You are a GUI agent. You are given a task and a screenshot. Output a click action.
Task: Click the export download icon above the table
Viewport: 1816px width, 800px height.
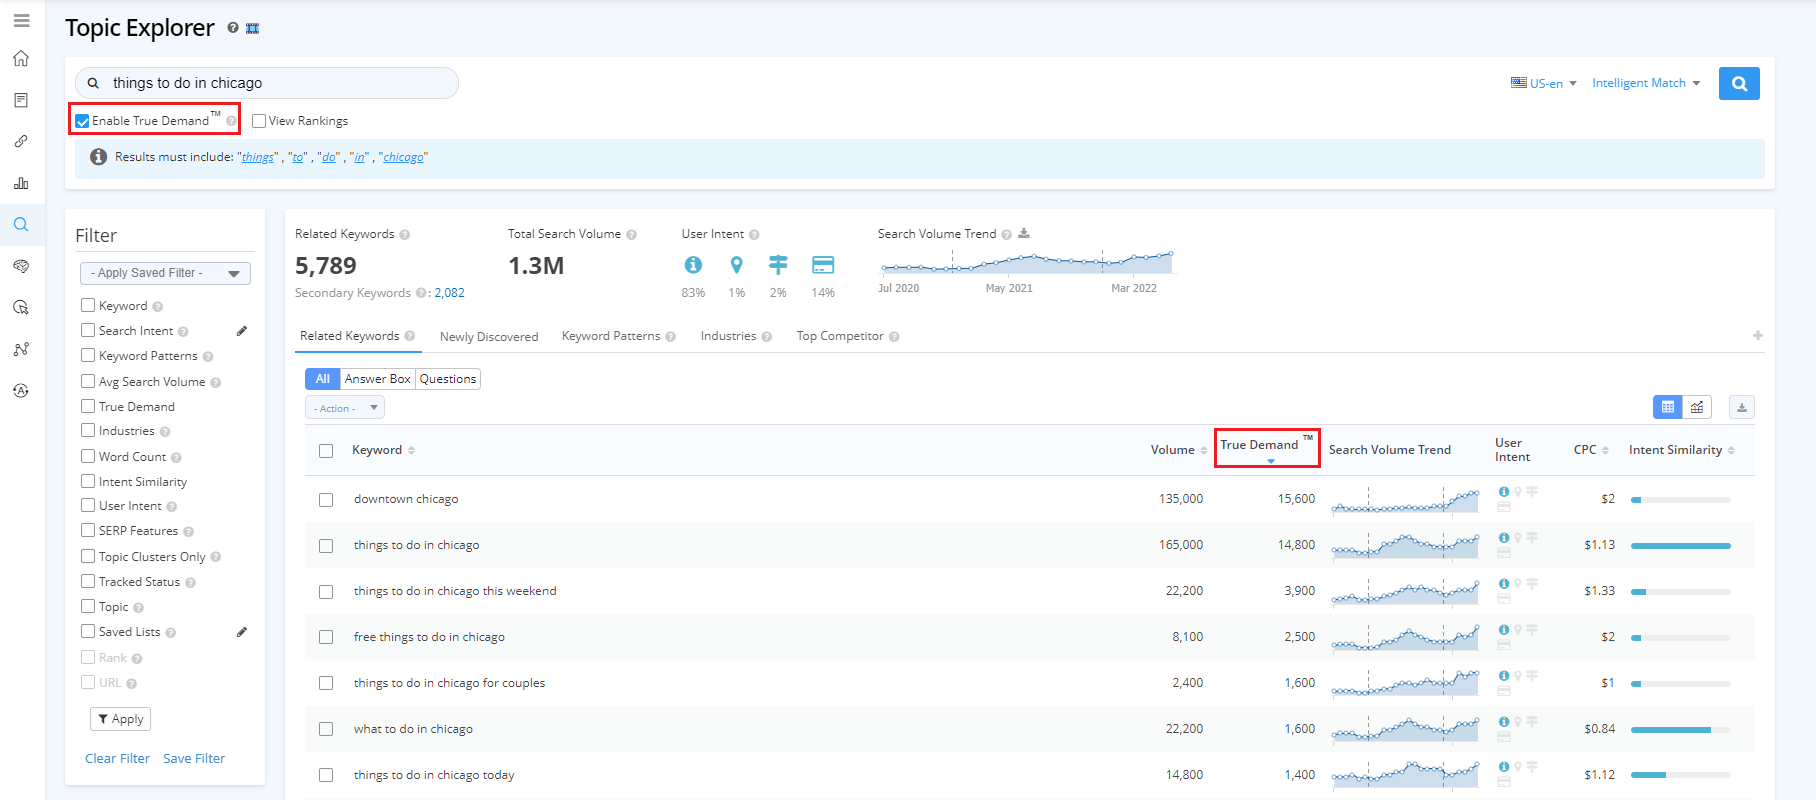[x=1741, y=407]
